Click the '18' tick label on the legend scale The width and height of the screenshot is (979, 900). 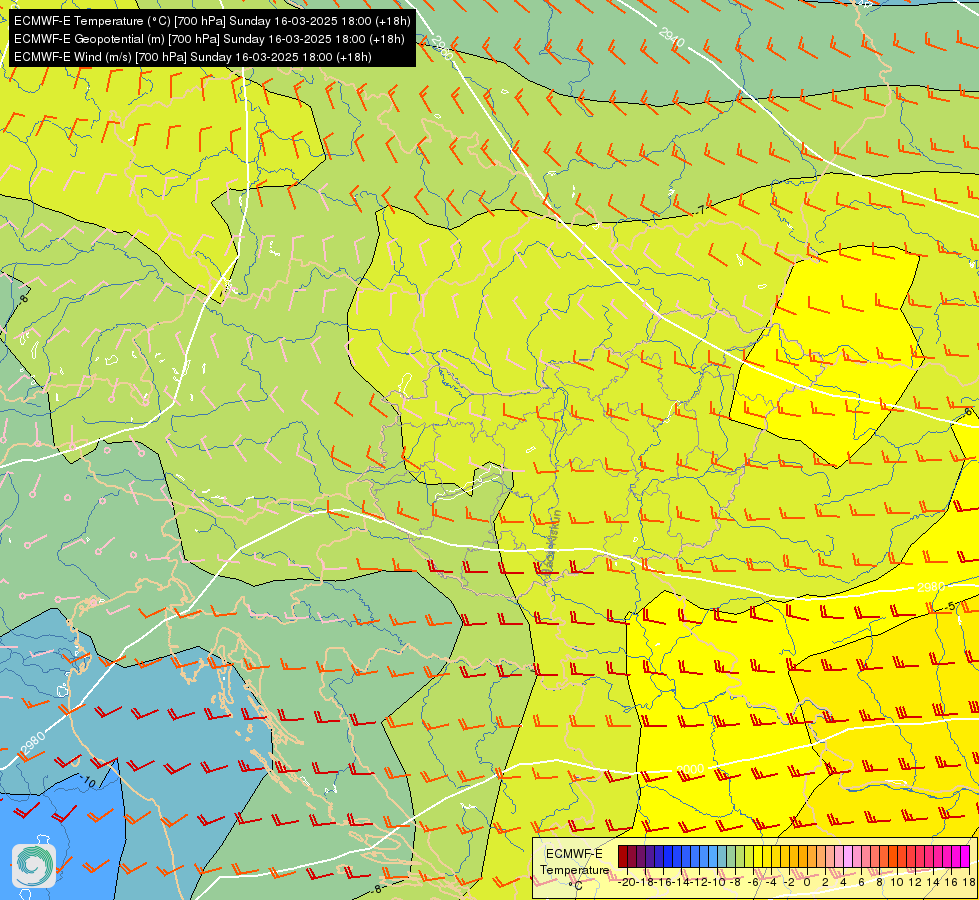pyautogui.click(x=969, y=883)
